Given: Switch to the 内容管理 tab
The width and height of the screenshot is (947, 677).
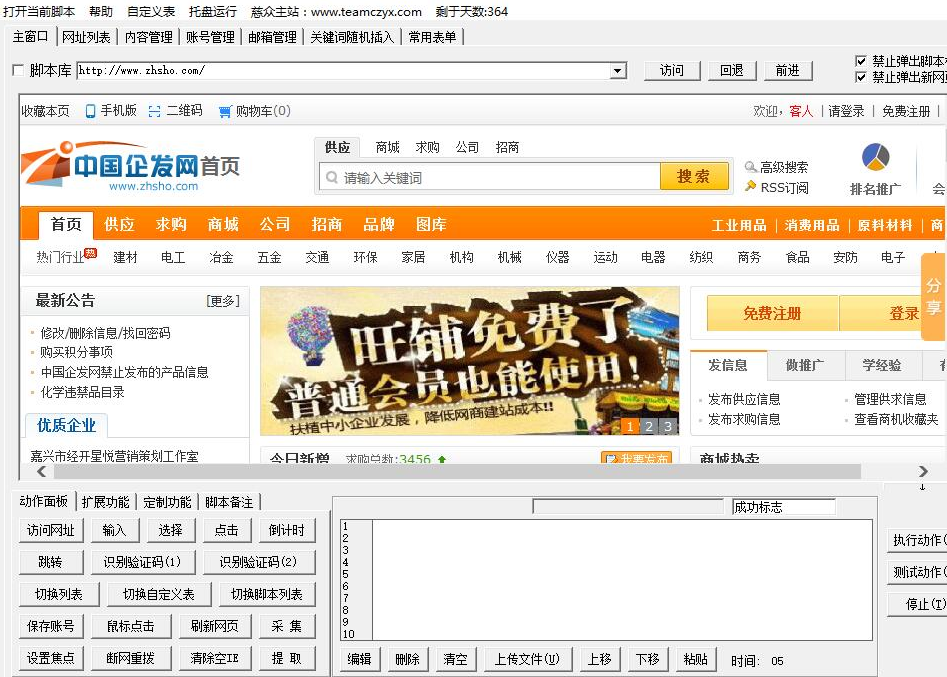Looking at the screenshot, I should [x=149, y=37].
